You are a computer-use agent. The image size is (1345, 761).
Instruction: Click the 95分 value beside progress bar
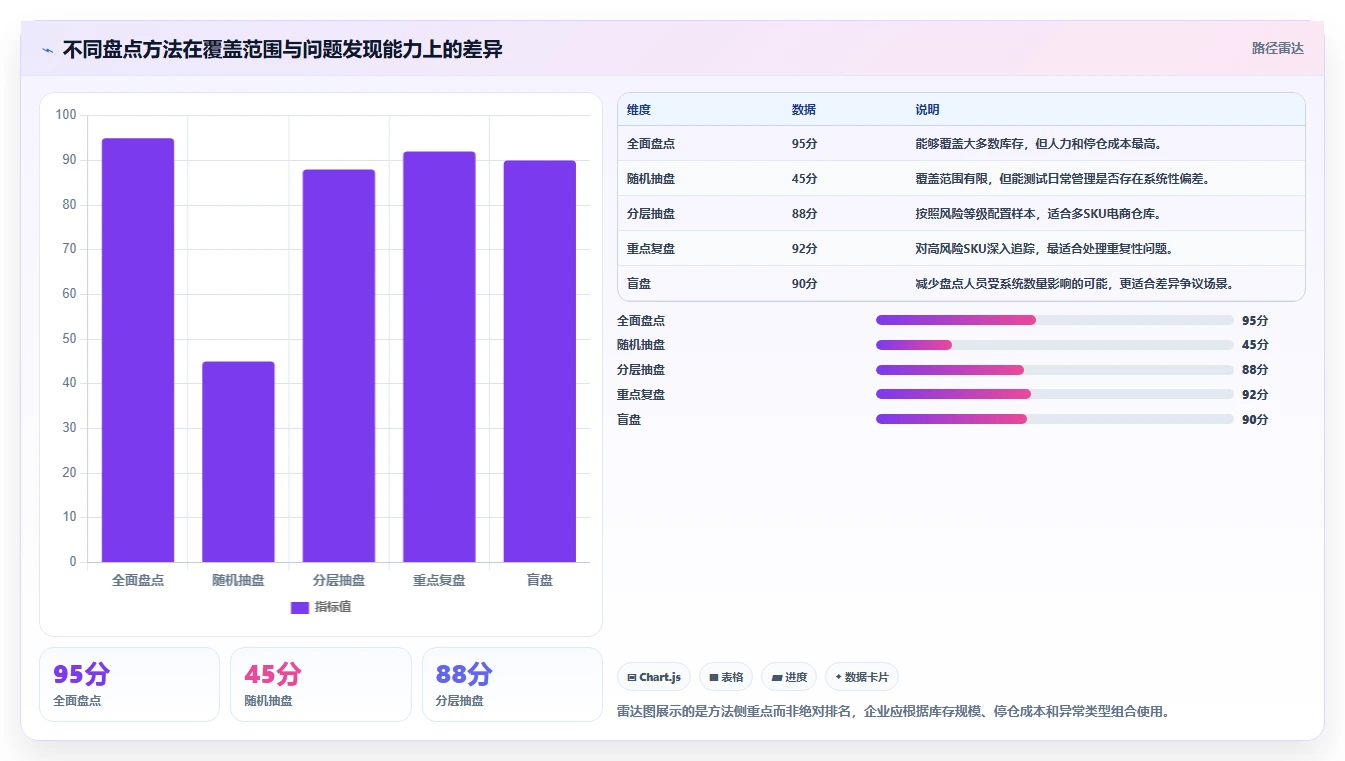coord(1255,320)
